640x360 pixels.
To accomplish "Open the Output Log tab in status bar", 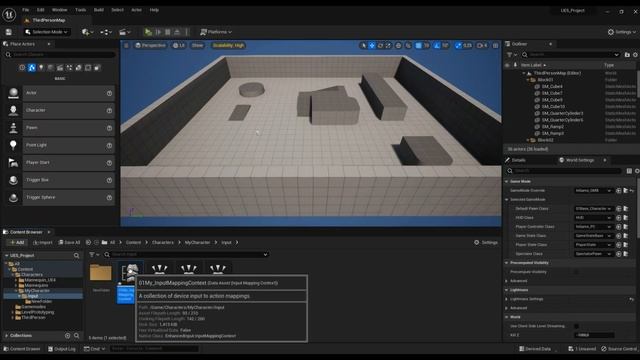I will (x=62, y=349).
